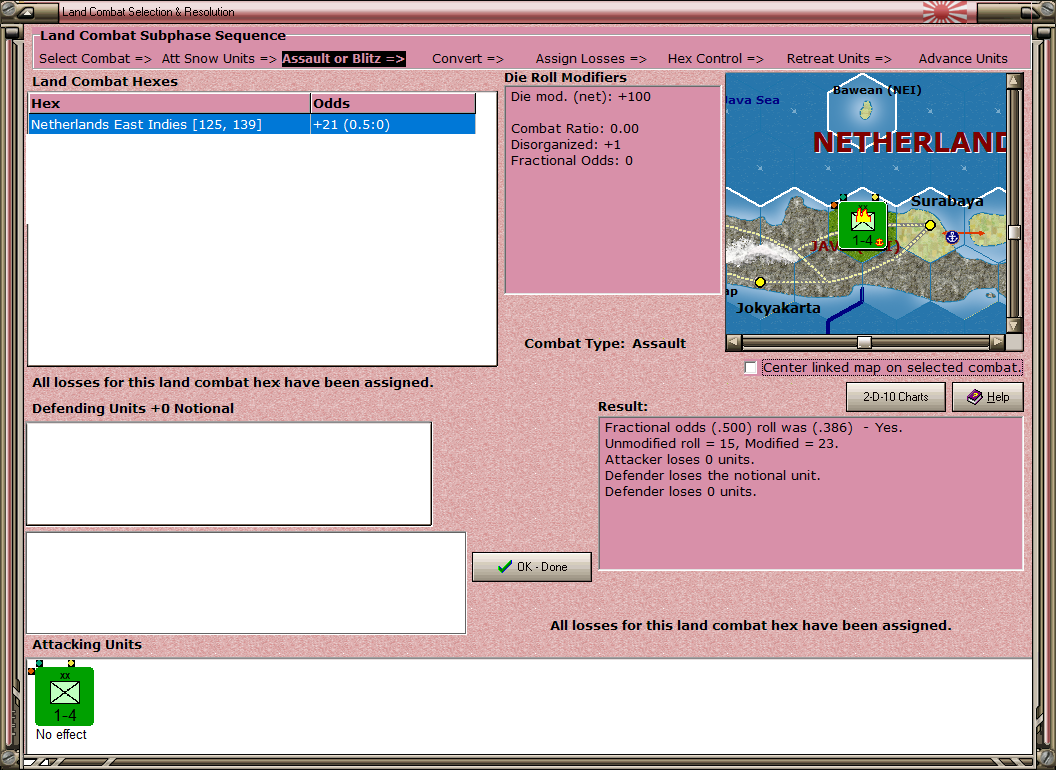Click the Retreat Units subphase step
Image resolution: width=1056 pixels, height=770 pixels.
[839, 59]
